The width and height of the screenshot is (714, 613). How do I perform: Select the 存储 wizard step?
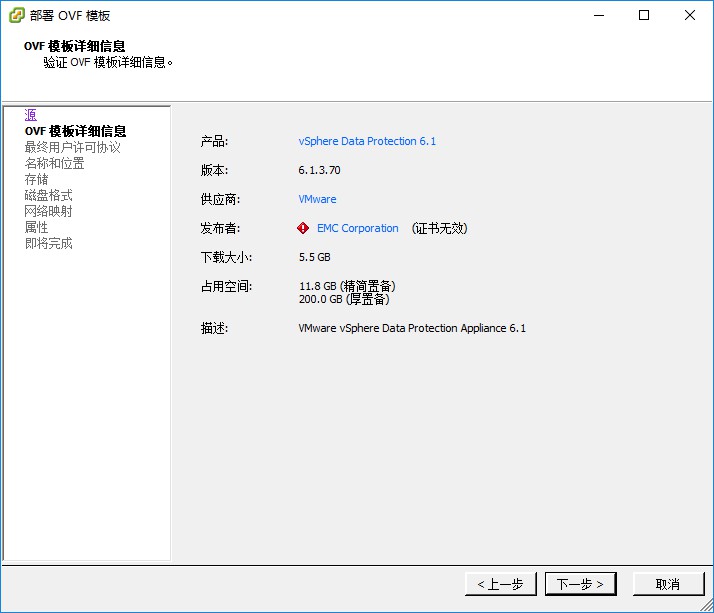[x=36, y=179]
